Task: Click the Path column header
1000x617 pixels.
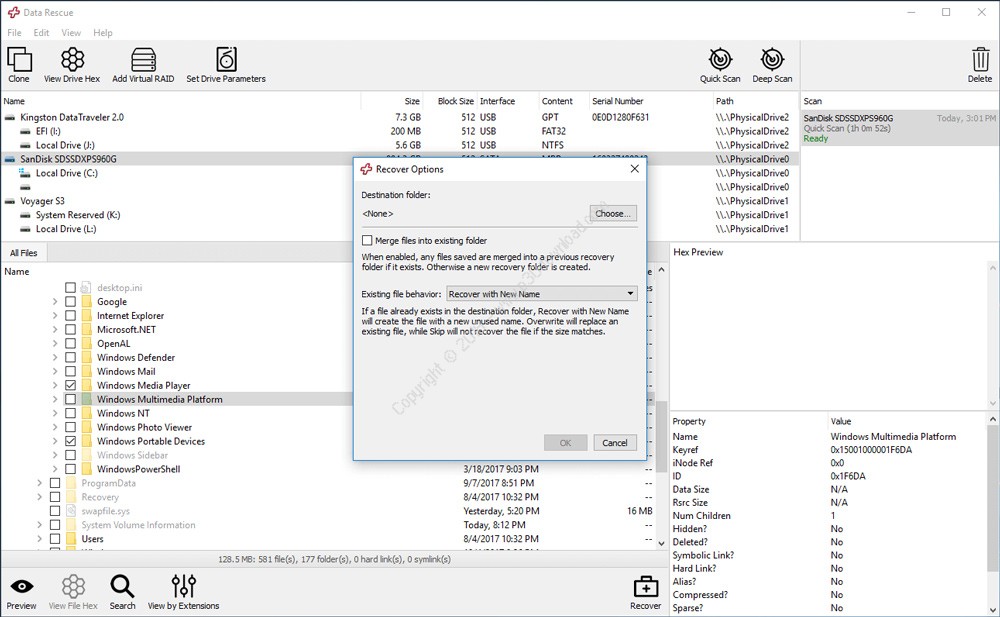Action: (x=724, y=101)
